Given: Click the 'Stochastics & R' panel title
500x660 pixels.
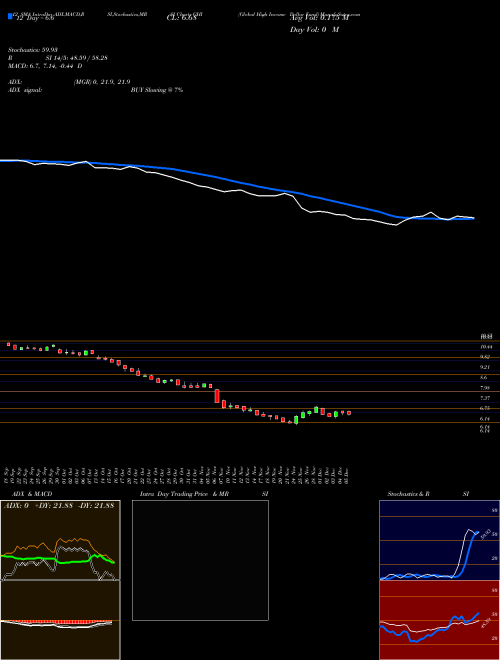Looking at the screenshot, I should 408,494.
